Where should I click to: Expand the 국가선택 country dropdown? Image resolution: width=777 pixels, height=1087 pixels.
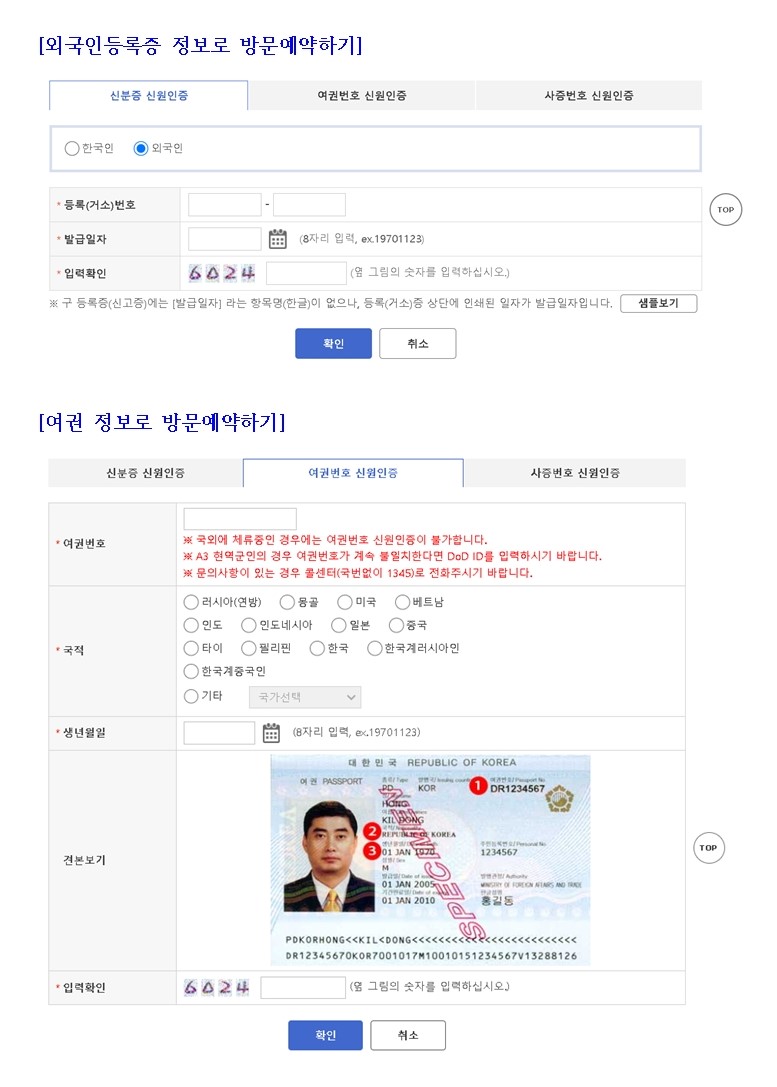point(305,697)
